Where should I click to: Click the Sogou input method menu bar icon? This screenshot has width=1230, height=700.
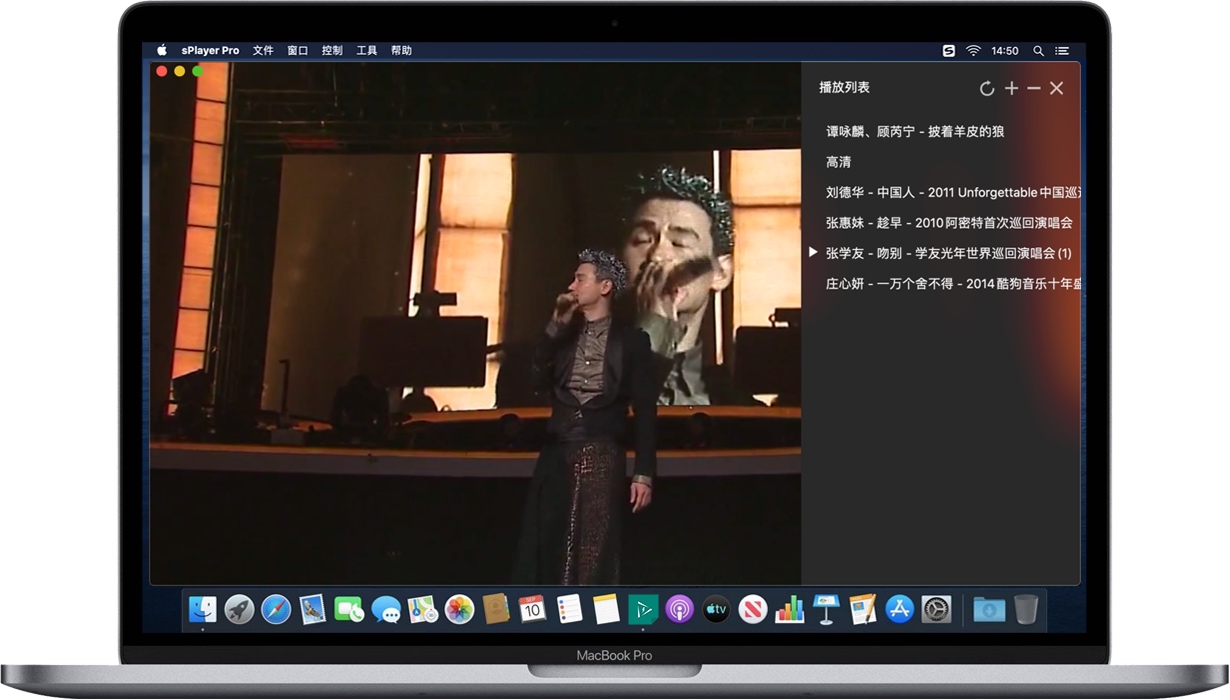(948, 51)
